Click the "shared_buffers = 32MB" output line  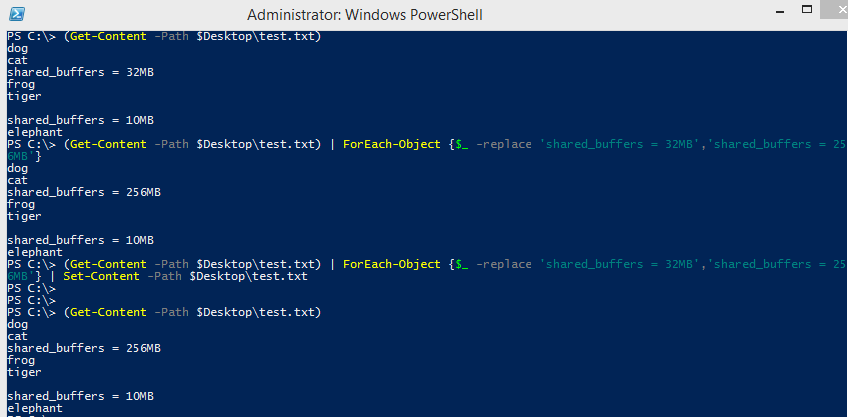[81, 72]
